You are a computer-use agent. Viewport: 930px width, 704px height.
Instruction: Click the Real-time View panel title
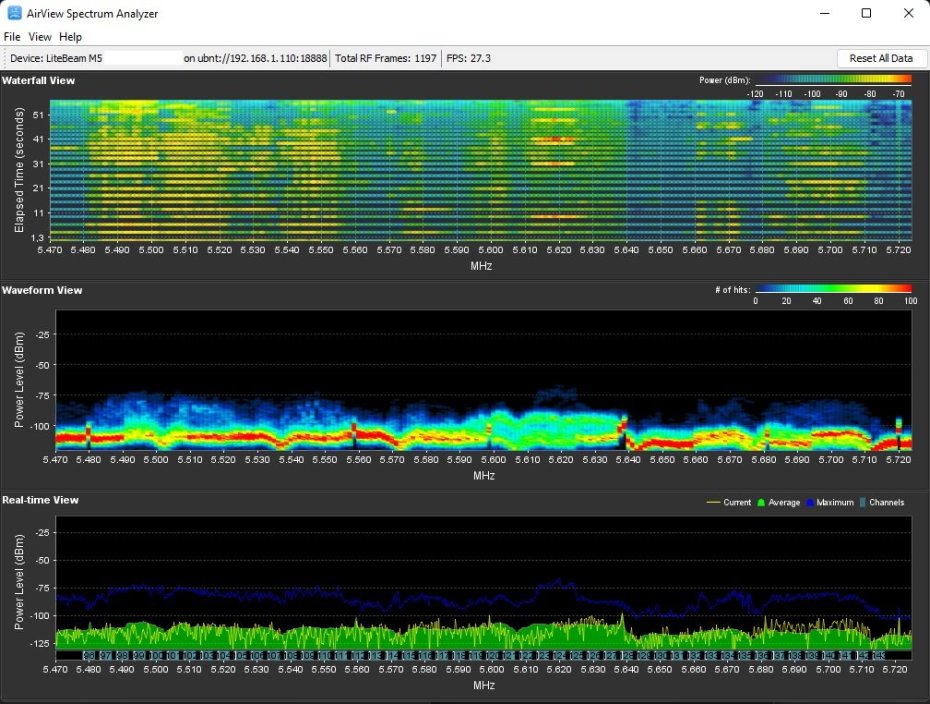[42, 500]
